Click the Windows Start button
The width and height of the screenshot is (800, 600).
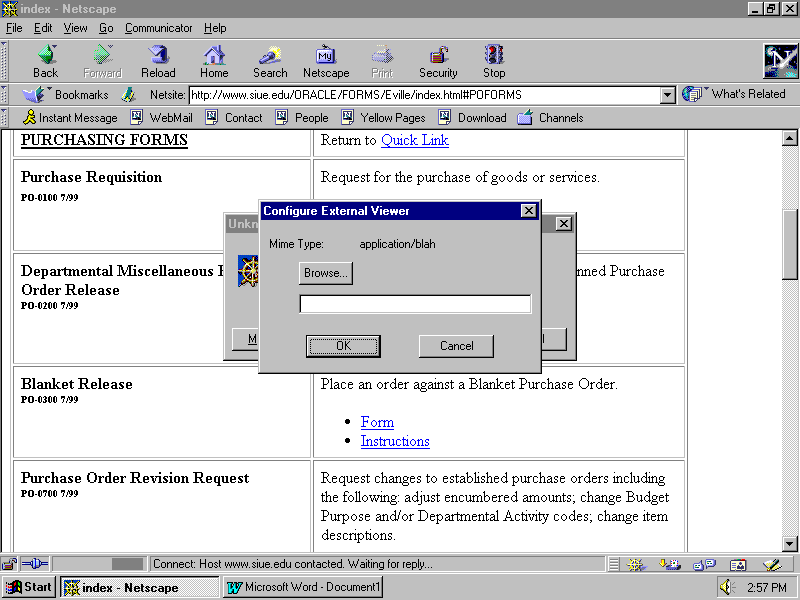click(29, 587)
